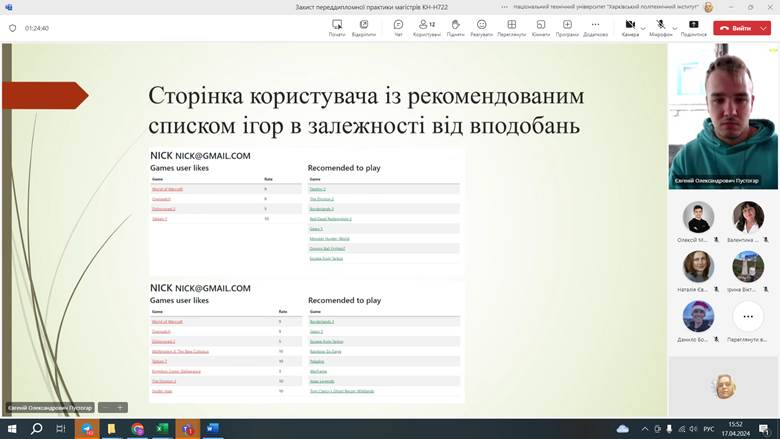
Task: Open the Chat panel in the meeting
Action: click(398, 27)
